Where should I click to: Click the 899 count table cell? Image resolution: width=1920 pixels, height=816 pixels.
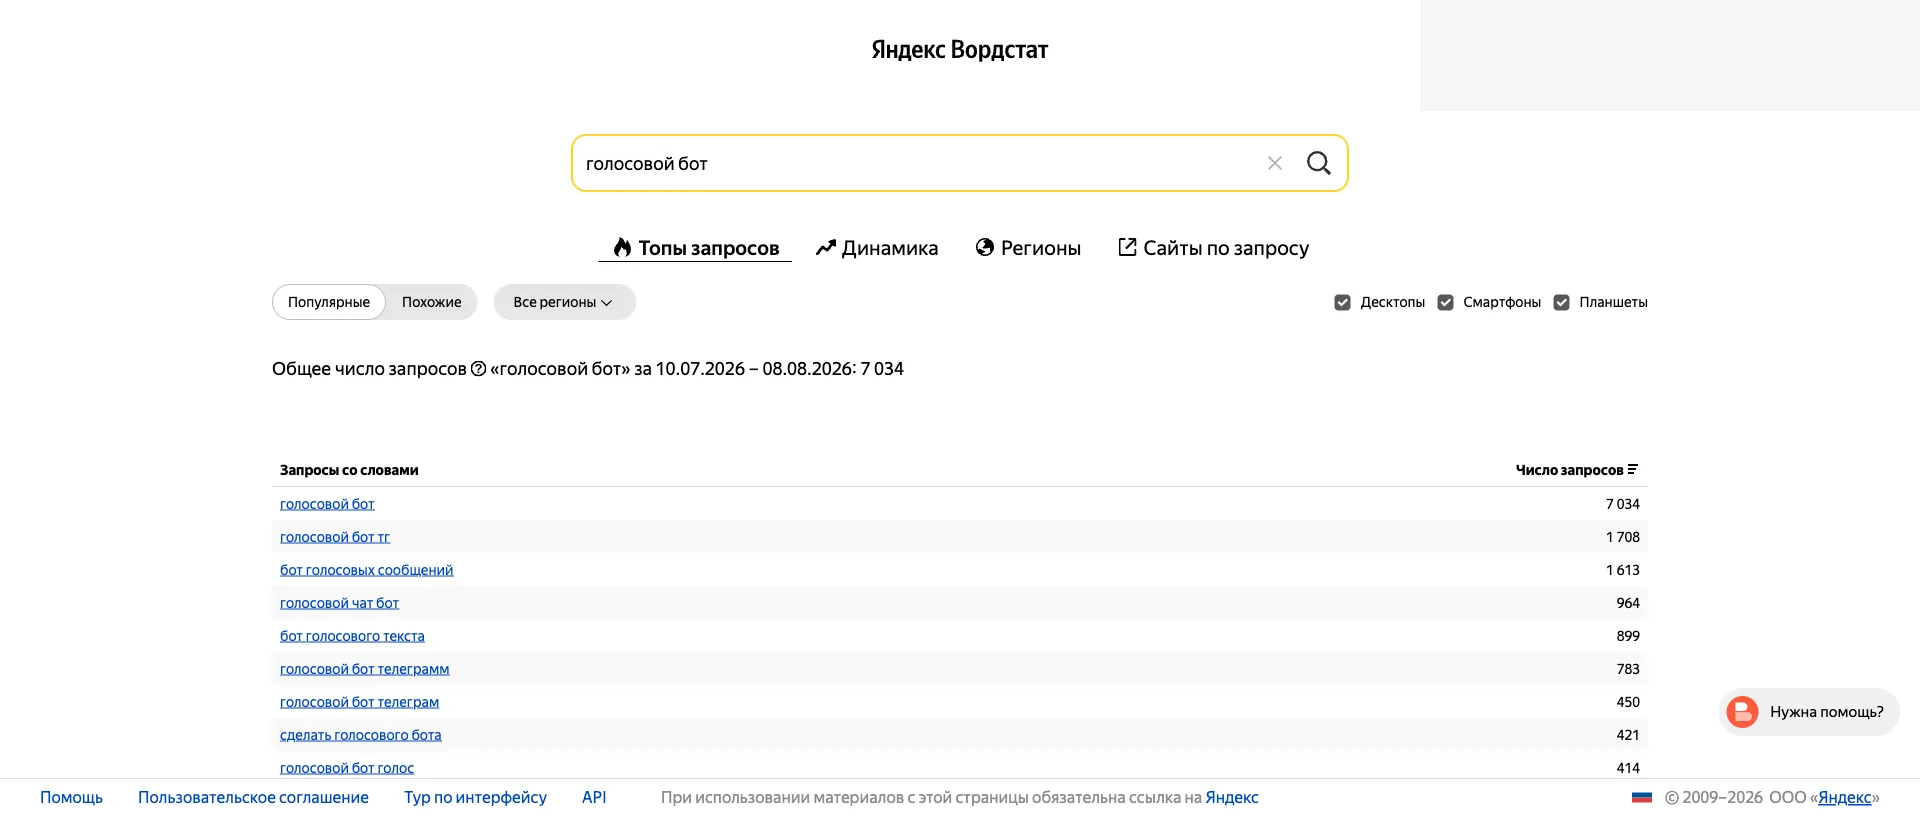click(1628, 636)
